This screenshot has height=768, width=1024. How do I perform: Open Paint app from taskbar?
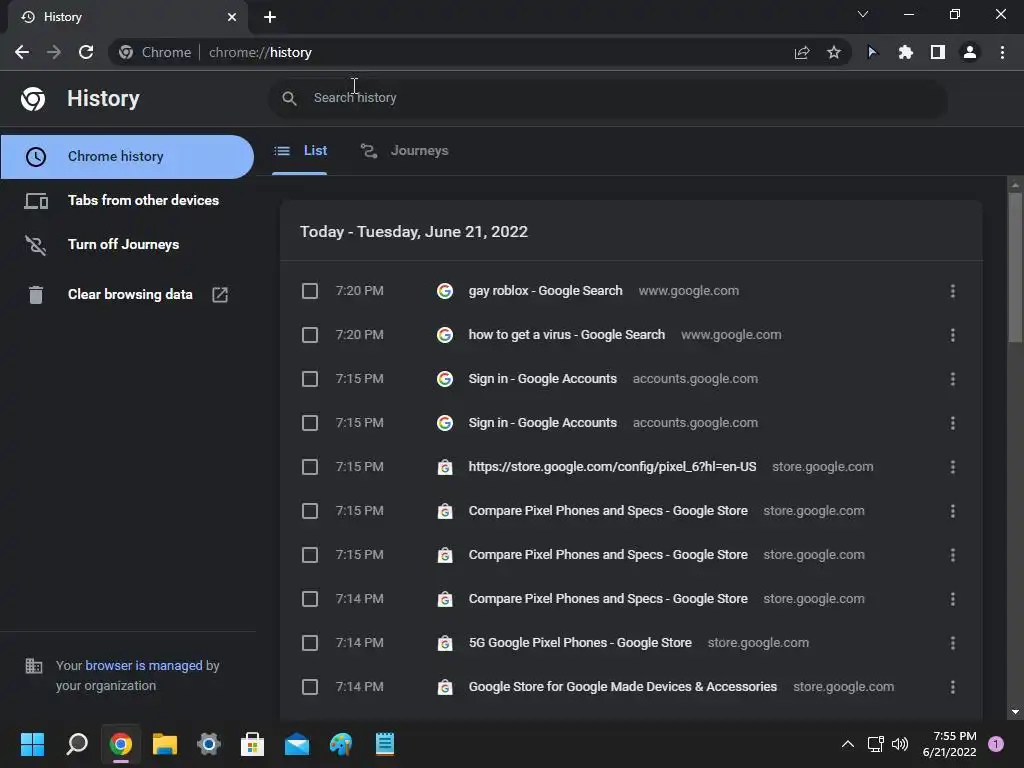[x=341, y=744]
